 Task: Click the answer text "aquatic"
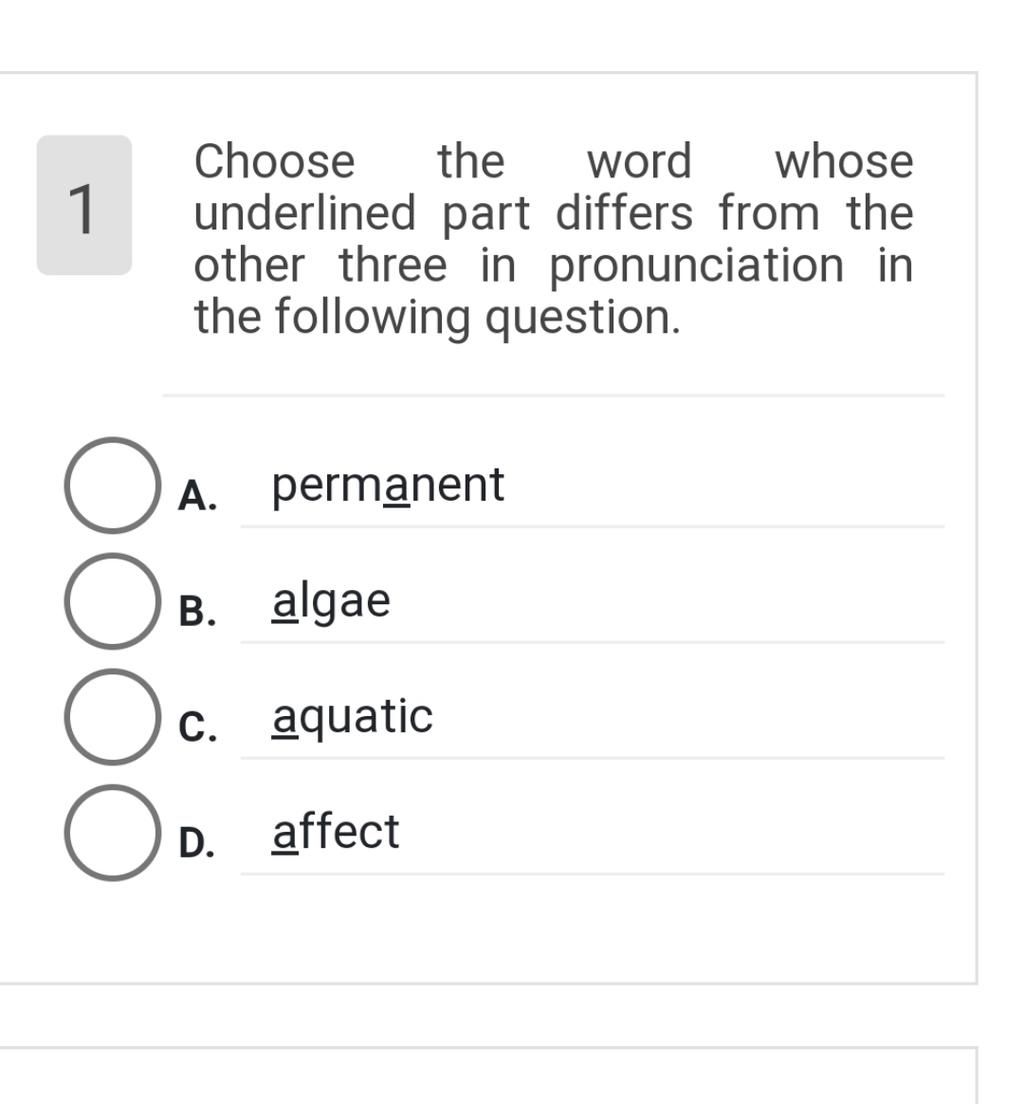coord(352,719)
